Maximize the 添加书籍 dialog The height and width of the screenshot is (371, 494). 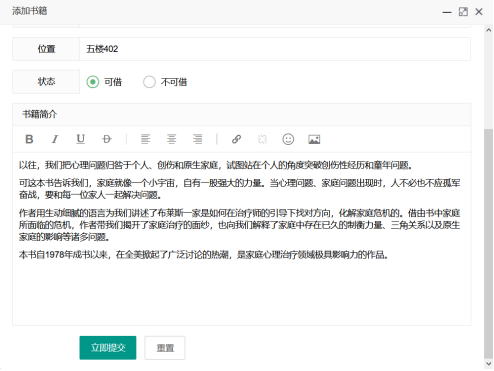click(x=463, y=12)
